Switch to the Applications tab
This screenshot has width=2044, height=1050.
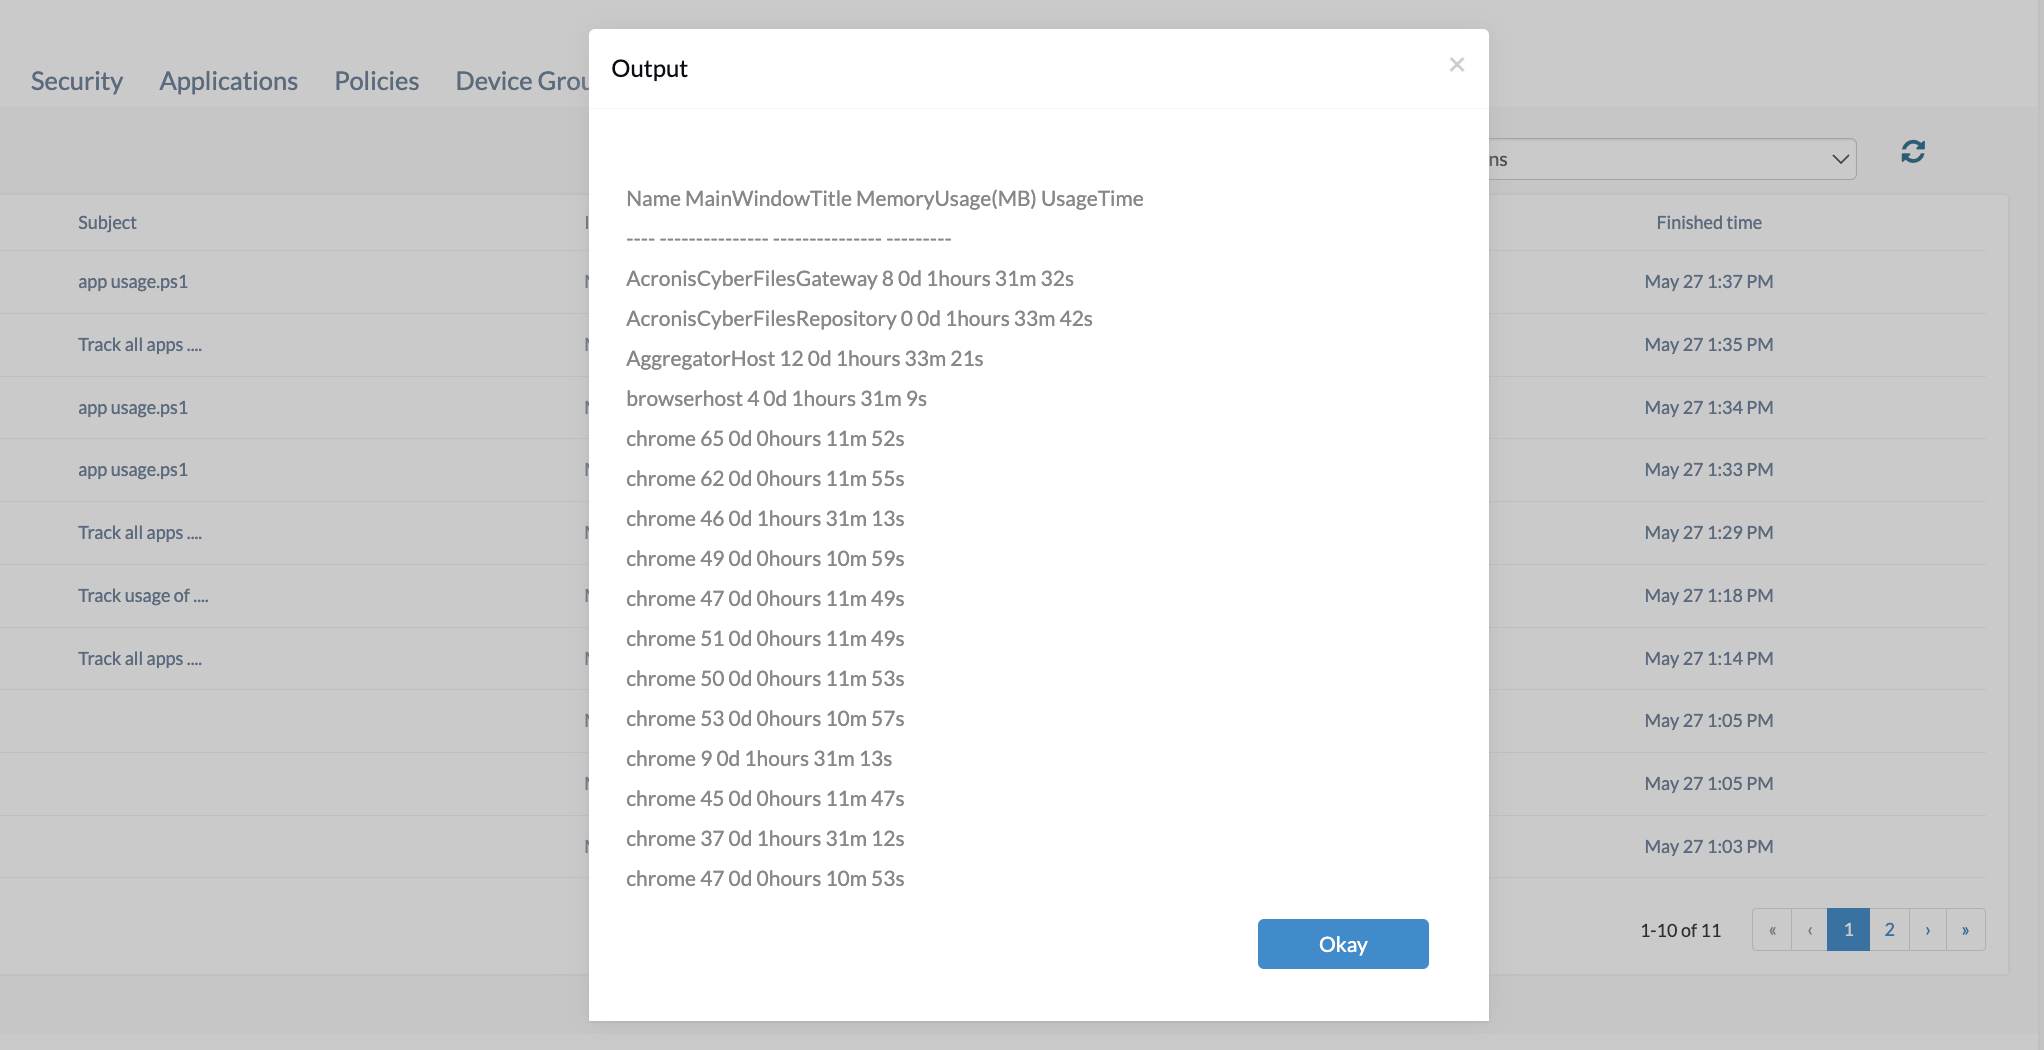229,81
